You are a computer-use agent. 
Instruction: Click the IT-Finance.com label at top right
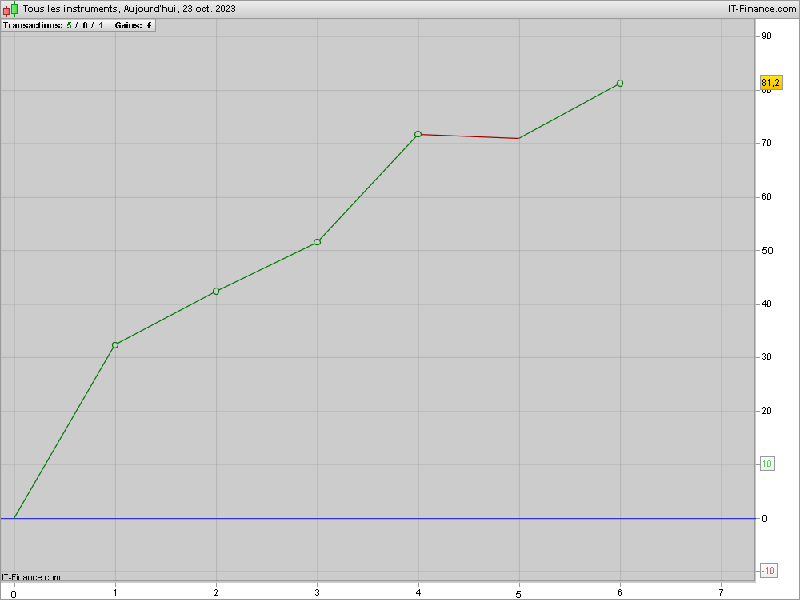pyautogui.click(x=762, y=9)
